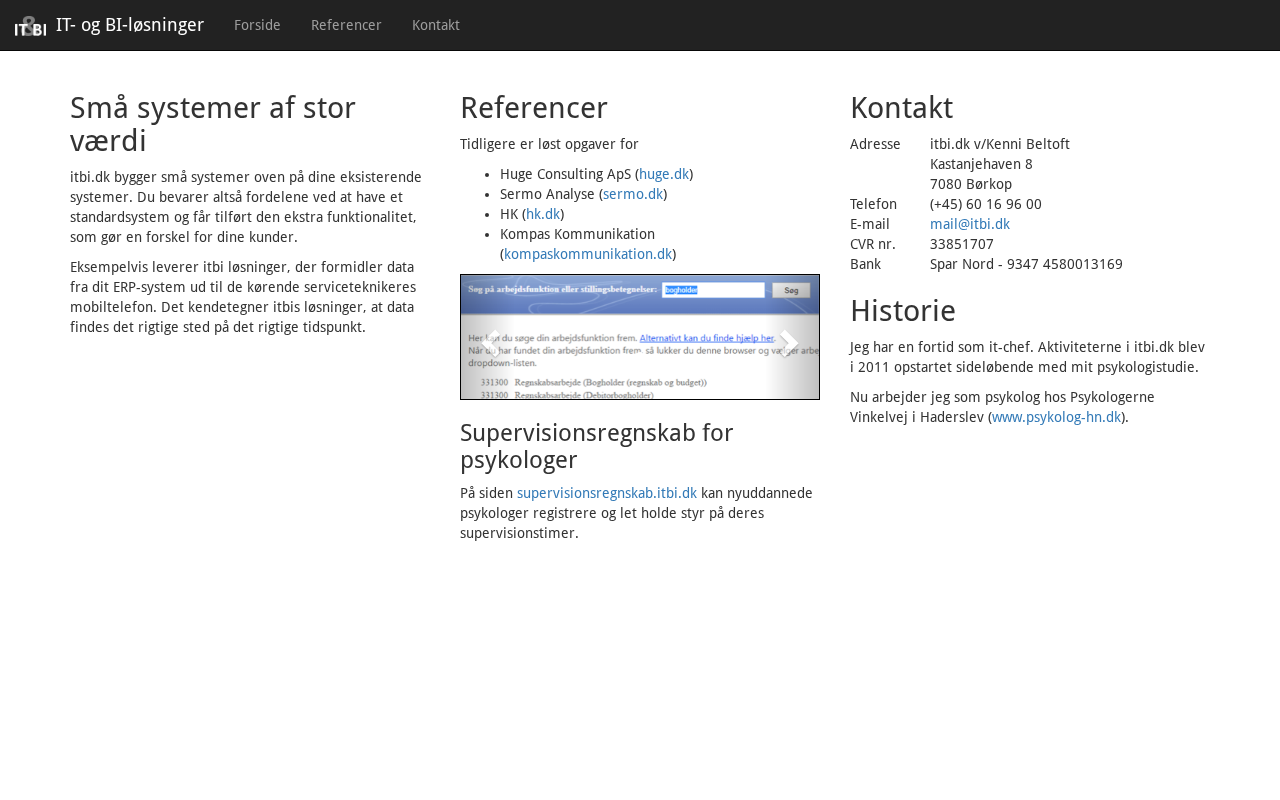Open the hk.dk link

543,214
